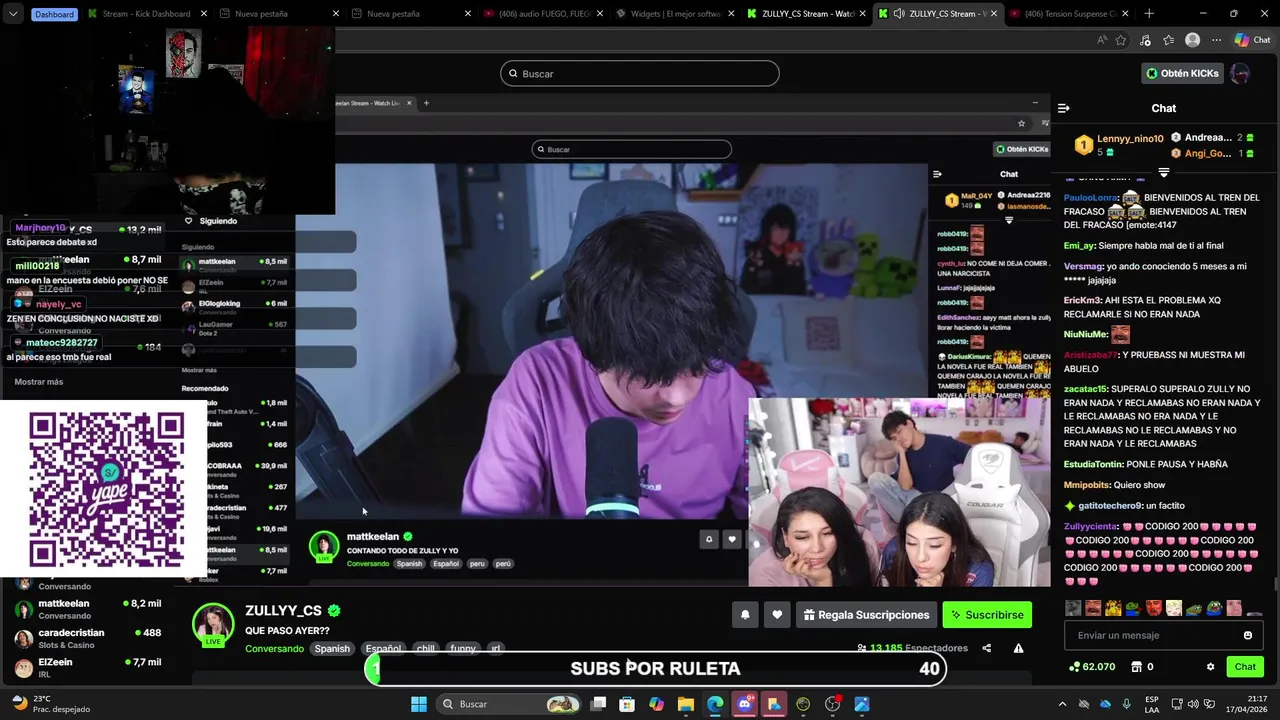Collapse the chat panel arrow icon
The image size is (1280, 720).
pyautogui.click(x=1064, y=108)
